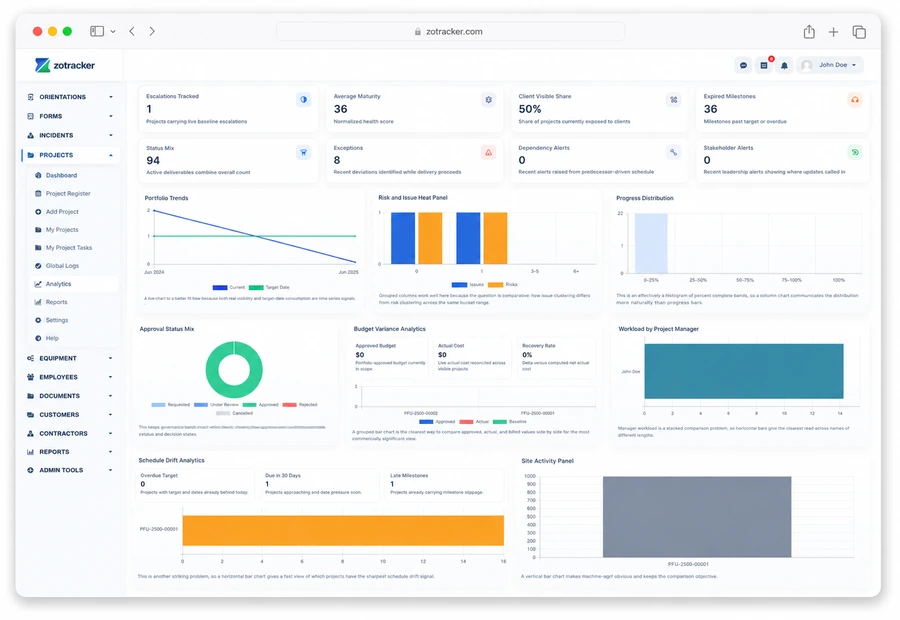The width and height of the screenshot is (900, 620).
Task: Go forward with Safari forward arrow
Action: click(152, 31)
